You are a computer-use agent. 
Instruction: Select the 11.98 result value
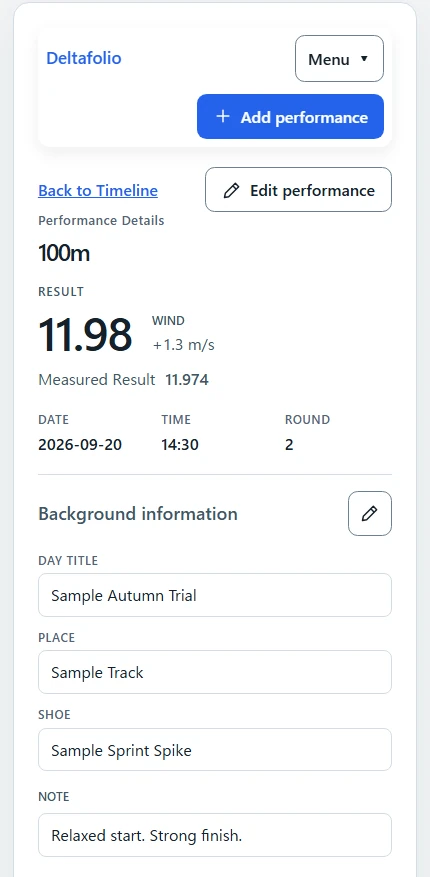pos(85,334)
